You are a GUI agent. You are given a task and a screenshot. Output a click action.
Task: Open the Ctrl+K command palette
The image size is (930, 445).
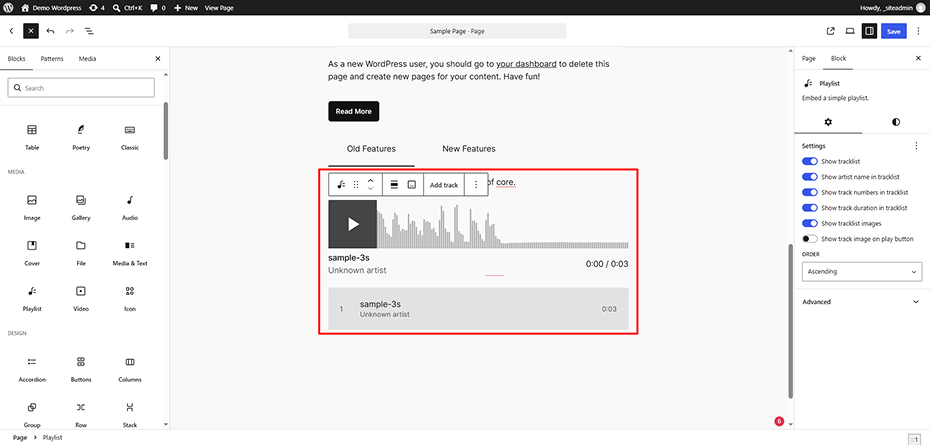[x=127, y=8]
